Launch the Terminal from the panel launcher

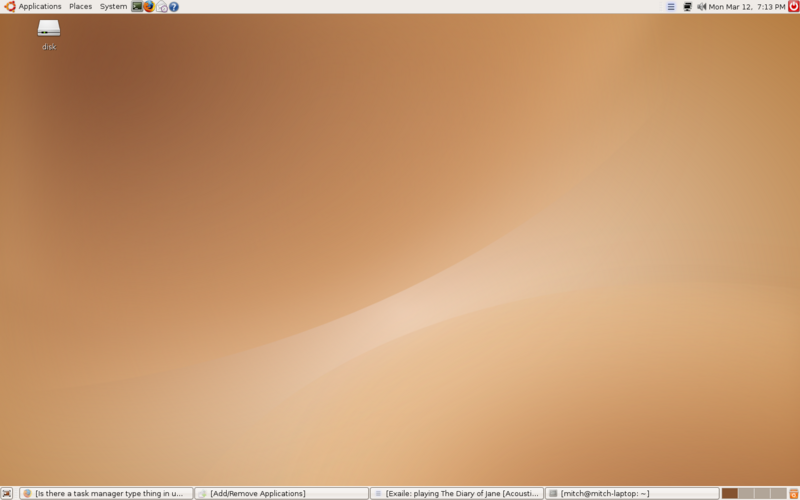point(137,7)
